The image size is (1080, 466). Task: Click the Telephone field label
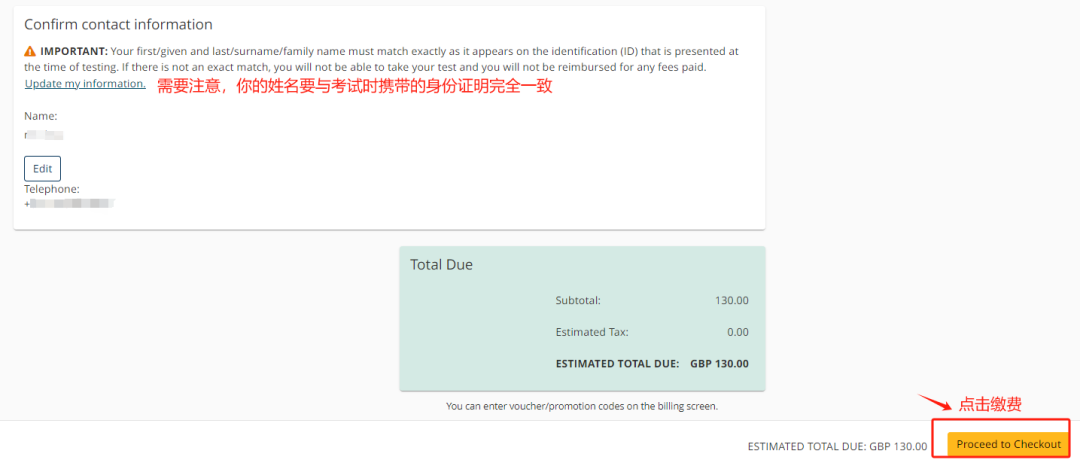click(x=52, y=188)
